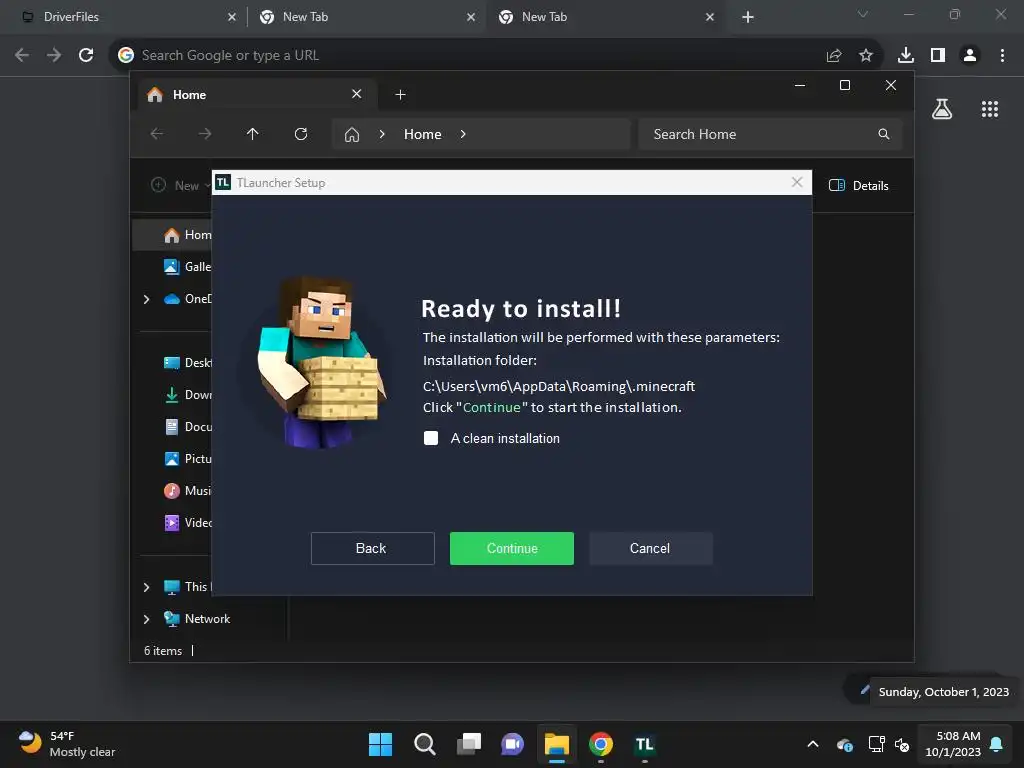Open Chrome three-dot menu
Viewport: 1024px width, 768px height.
[x=1002, y=56]
